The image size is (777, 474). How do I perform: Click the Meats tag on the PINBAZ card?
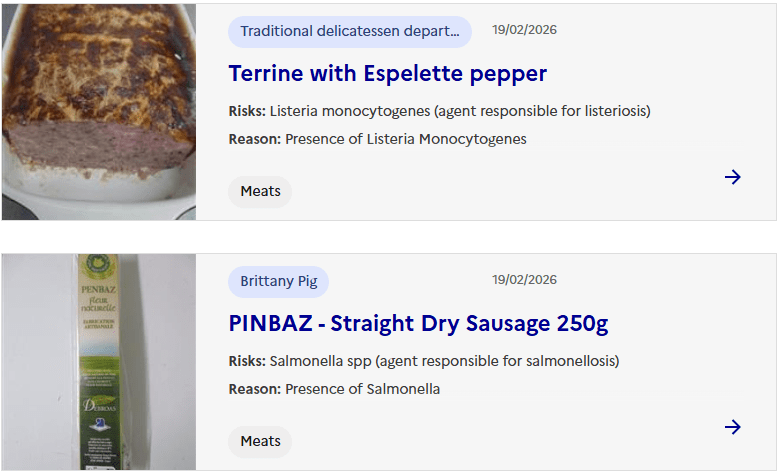pos(260,441)
